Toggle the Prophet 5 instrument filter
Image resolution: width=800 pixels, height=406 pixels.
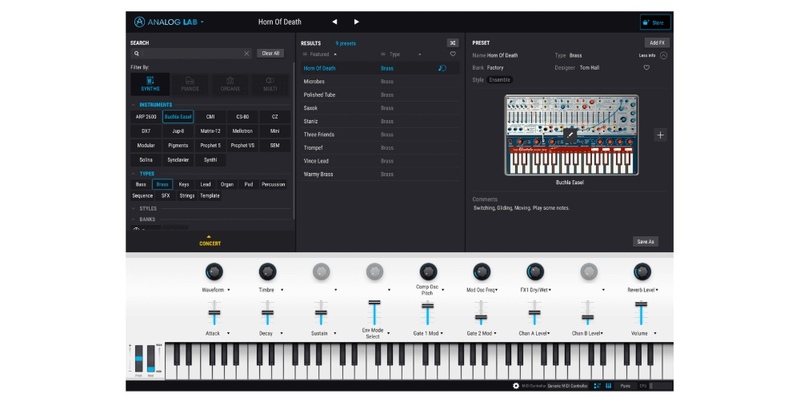(210, 145)
